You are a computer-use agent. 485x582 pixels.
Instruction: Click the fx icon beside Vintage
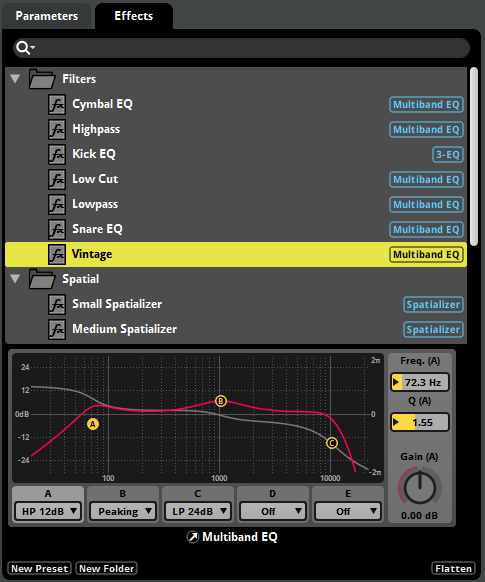pyautogui.click(x=57, y=254)
